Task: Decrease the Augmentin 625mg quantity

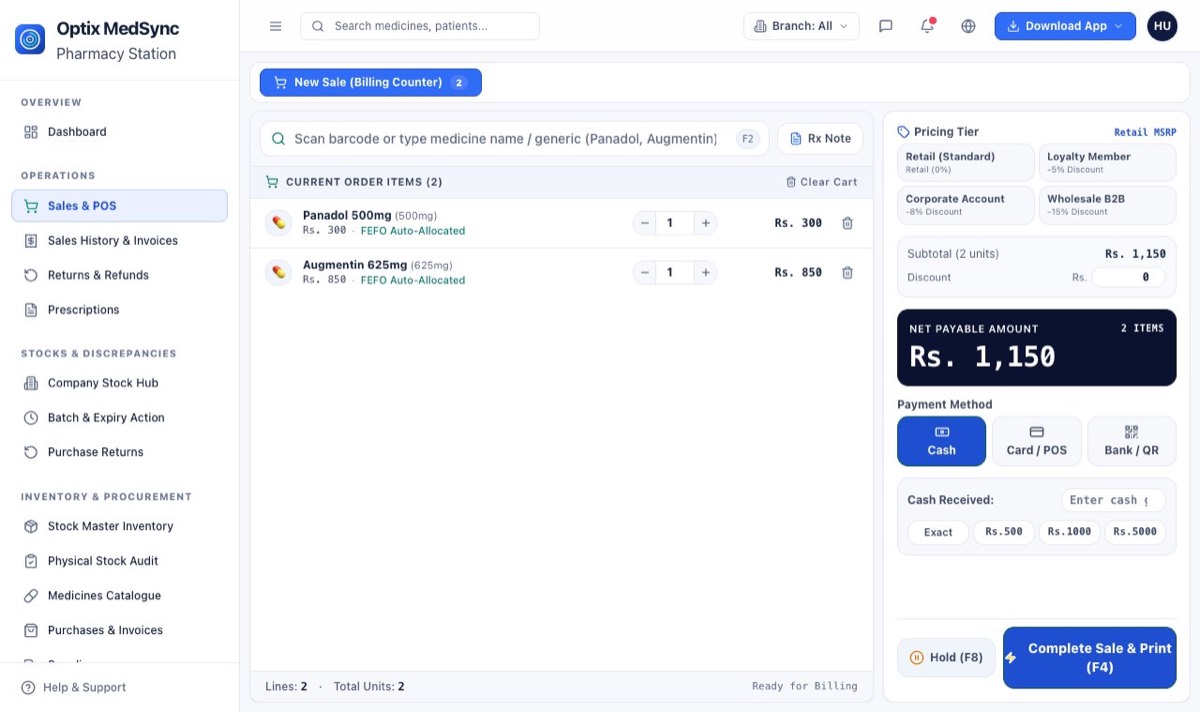Action: 645,272
